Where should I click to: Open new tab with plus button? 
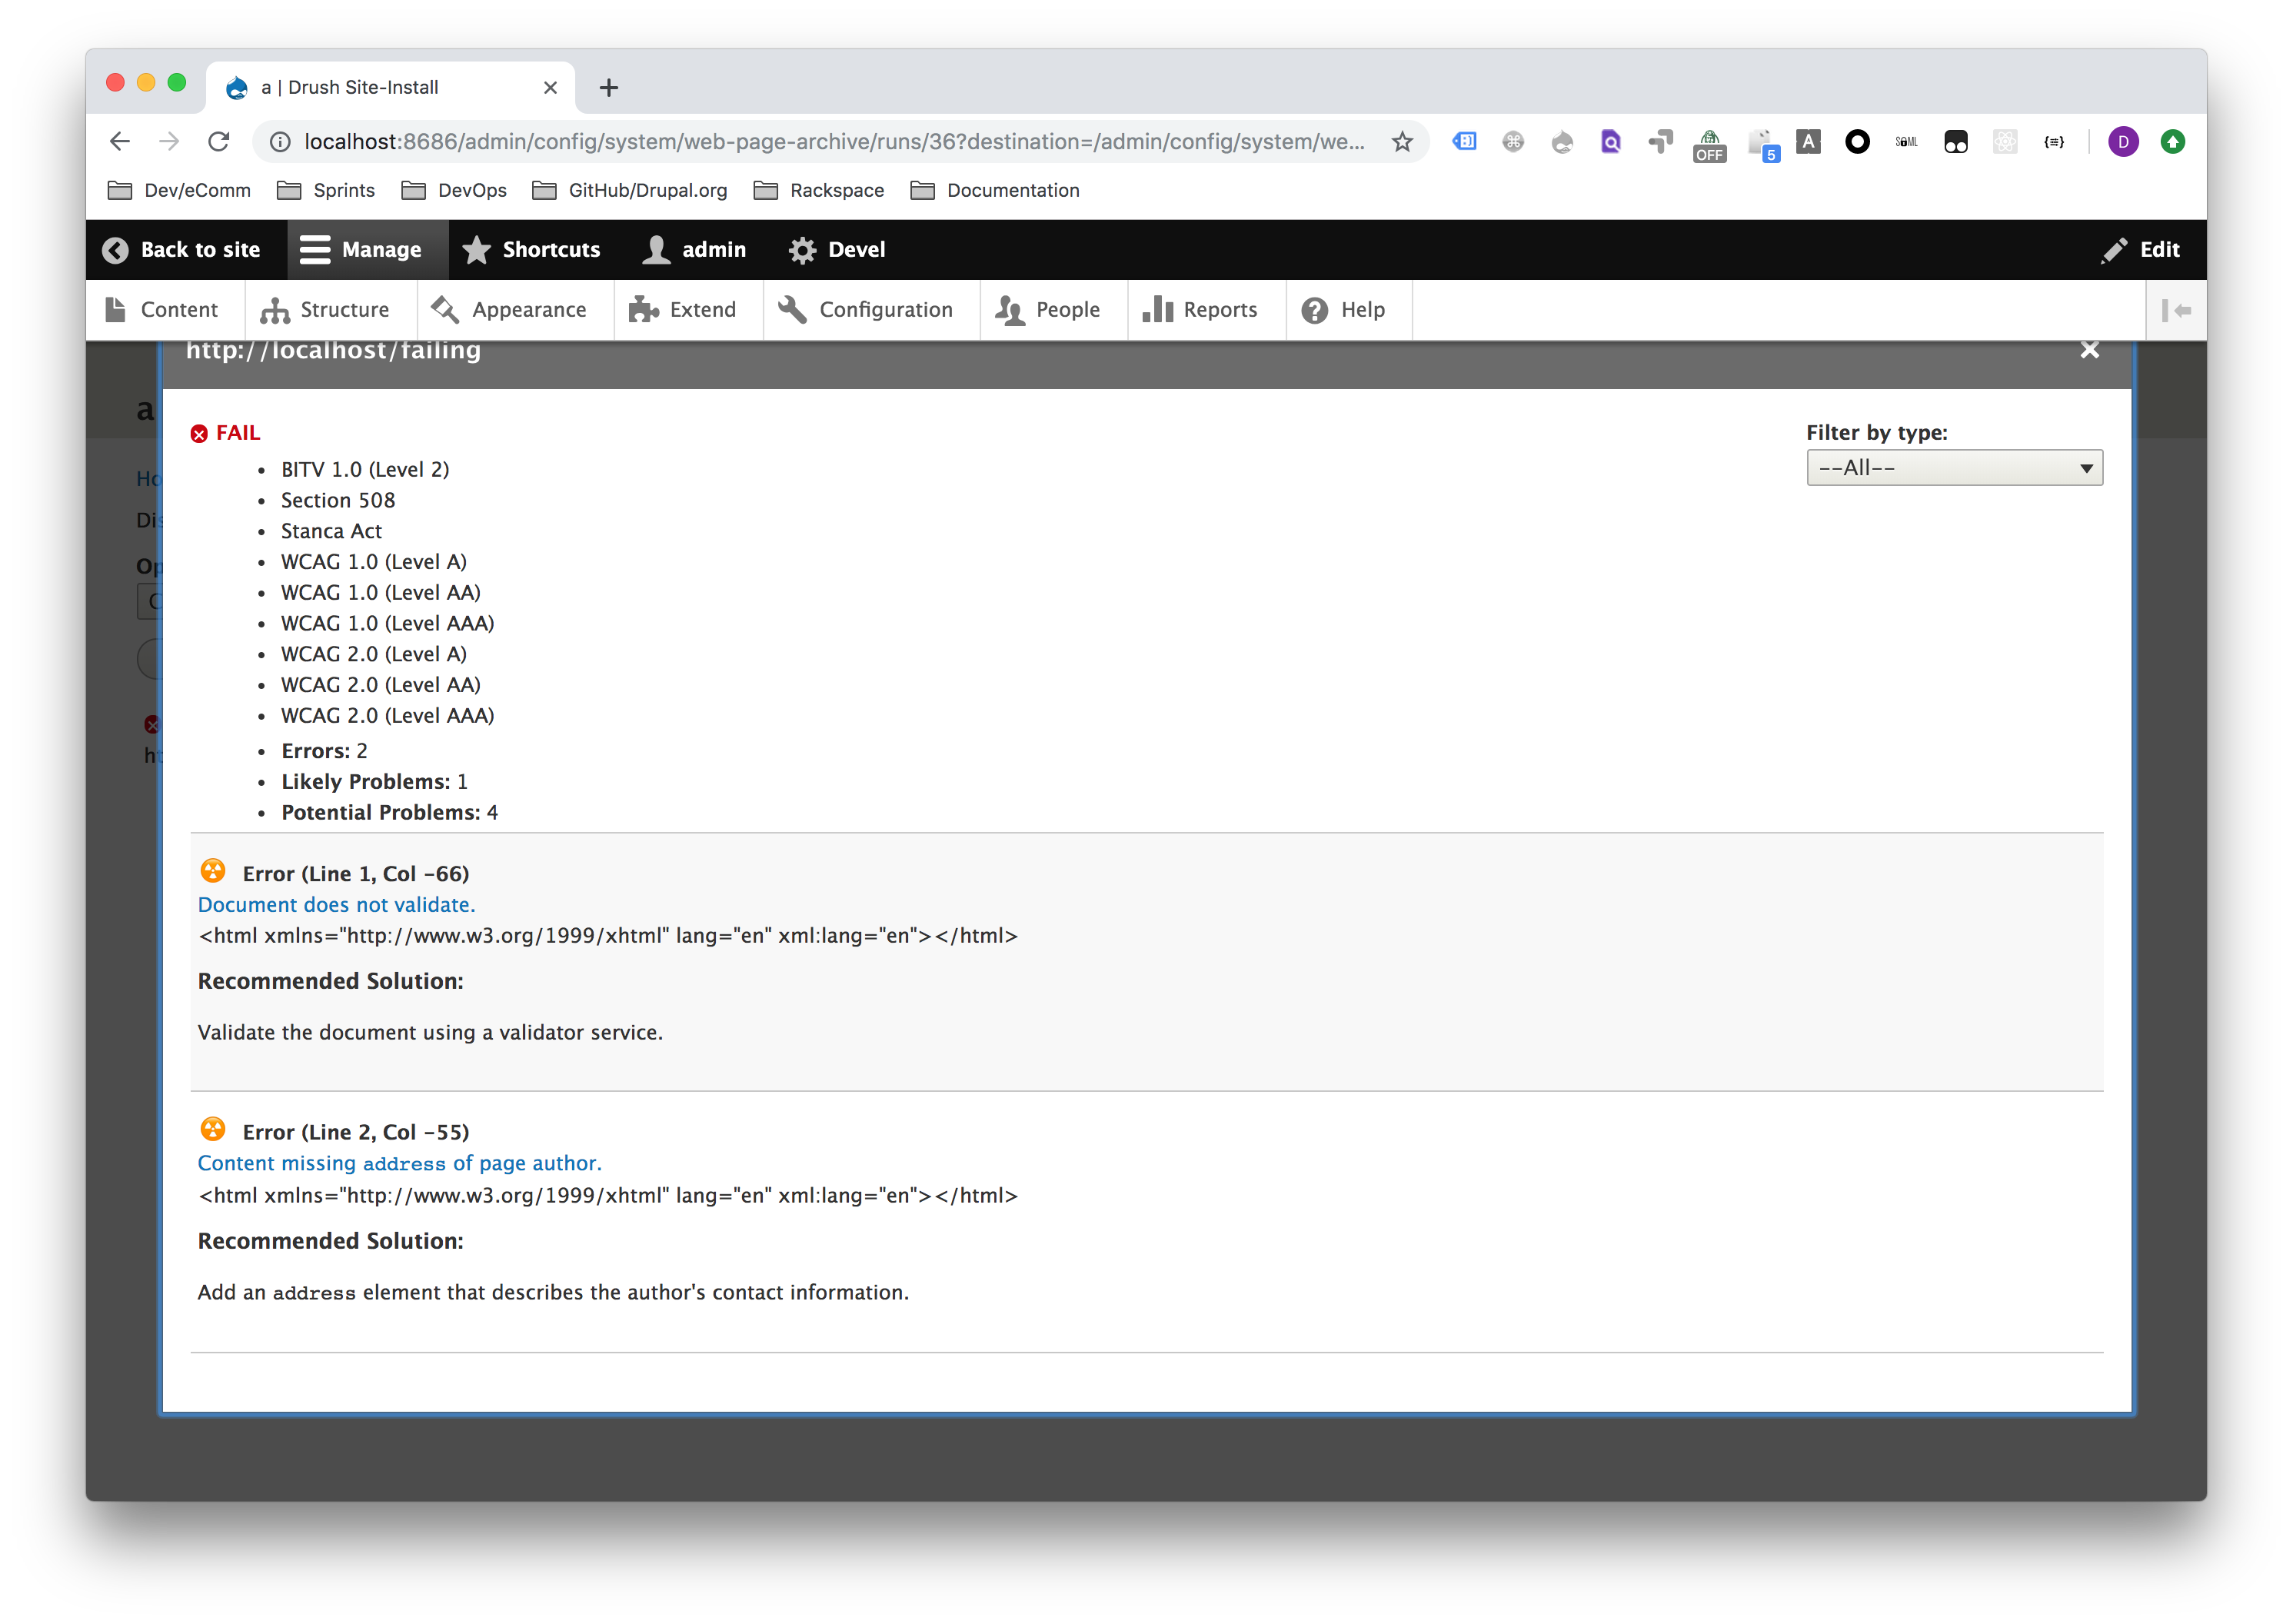pos(608,88)
